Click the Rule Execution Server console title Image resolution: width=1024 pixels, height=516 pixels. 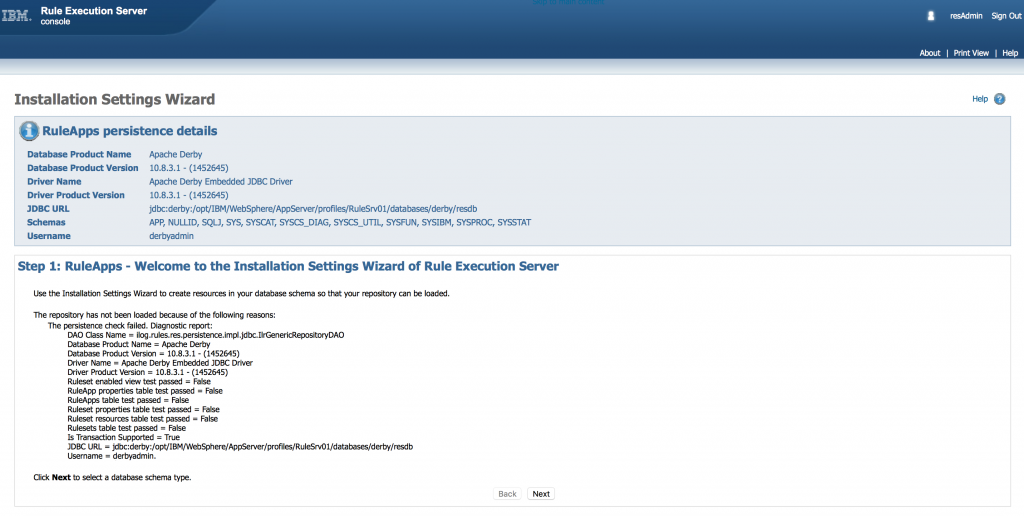tap(93, 16)
